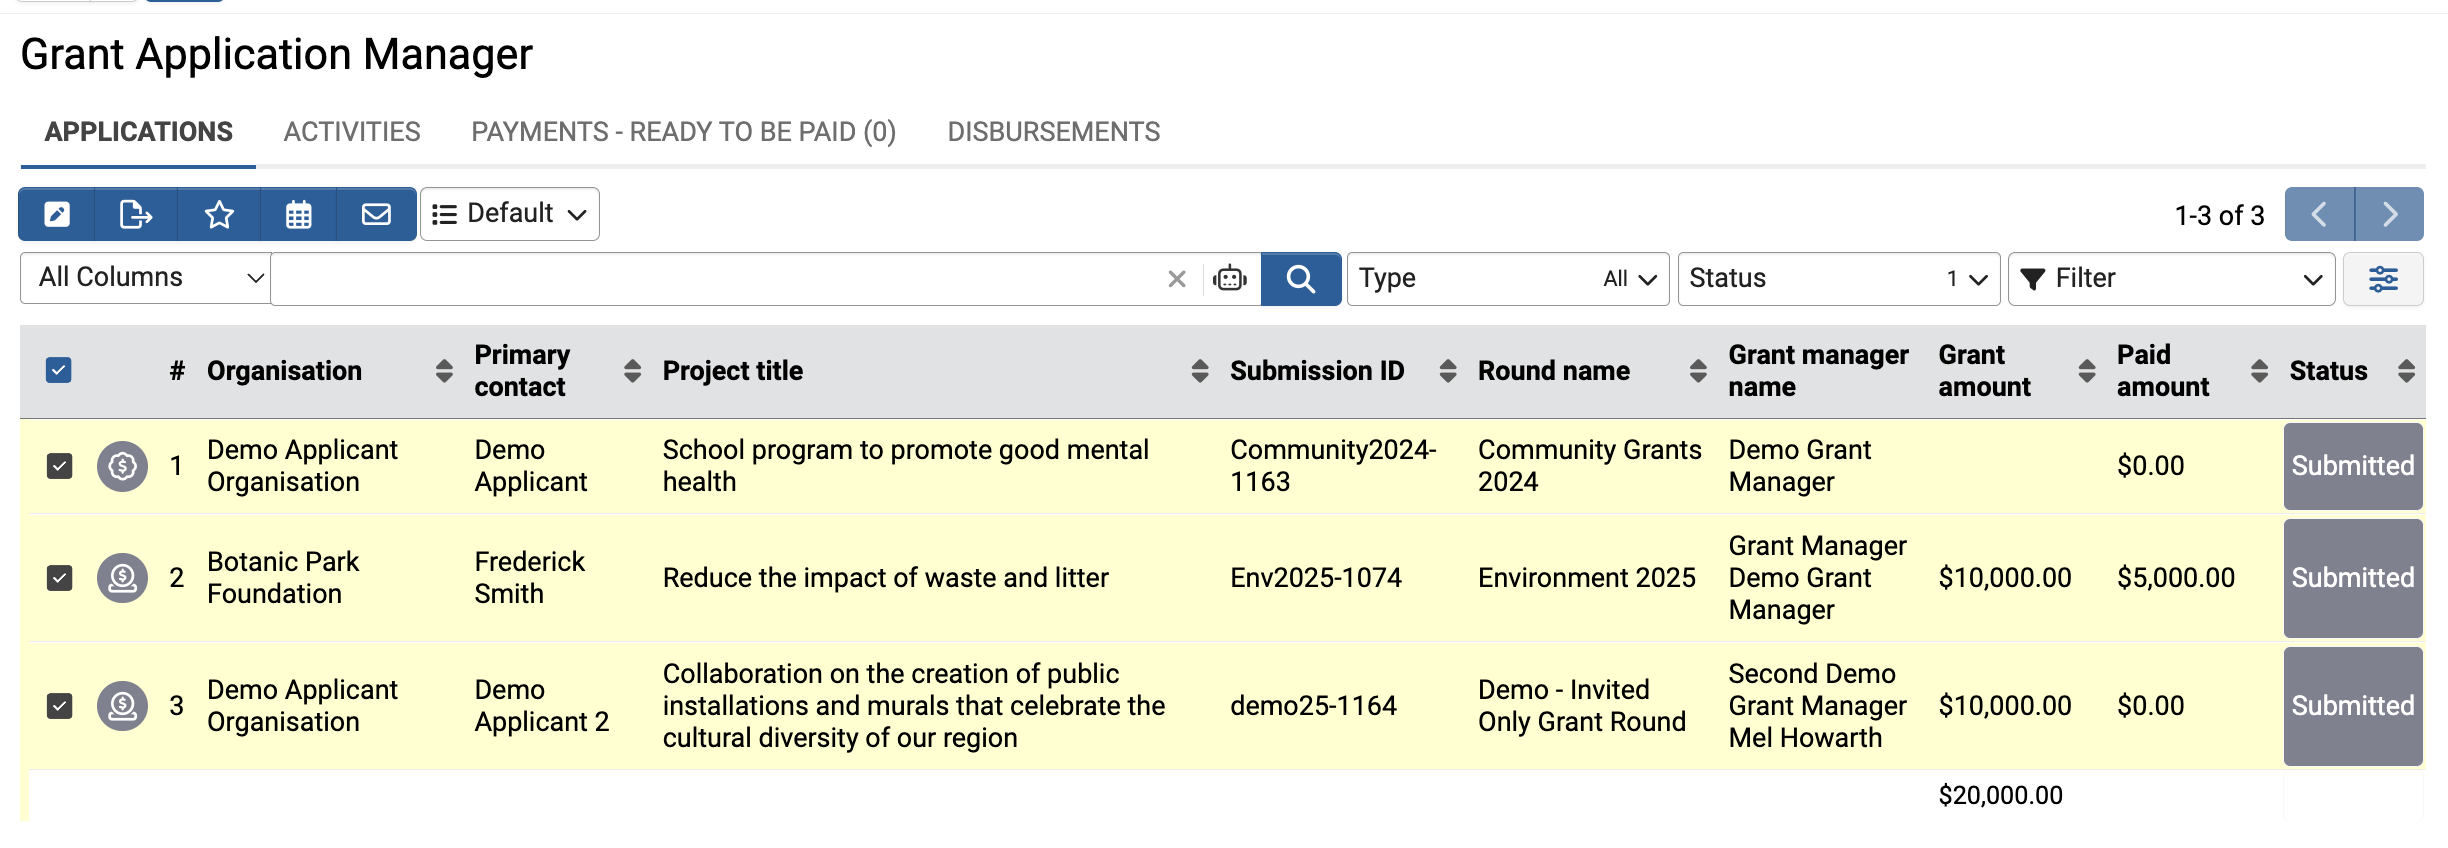
Task: Click the calendar toolbar icon
Action: (298, 214)
